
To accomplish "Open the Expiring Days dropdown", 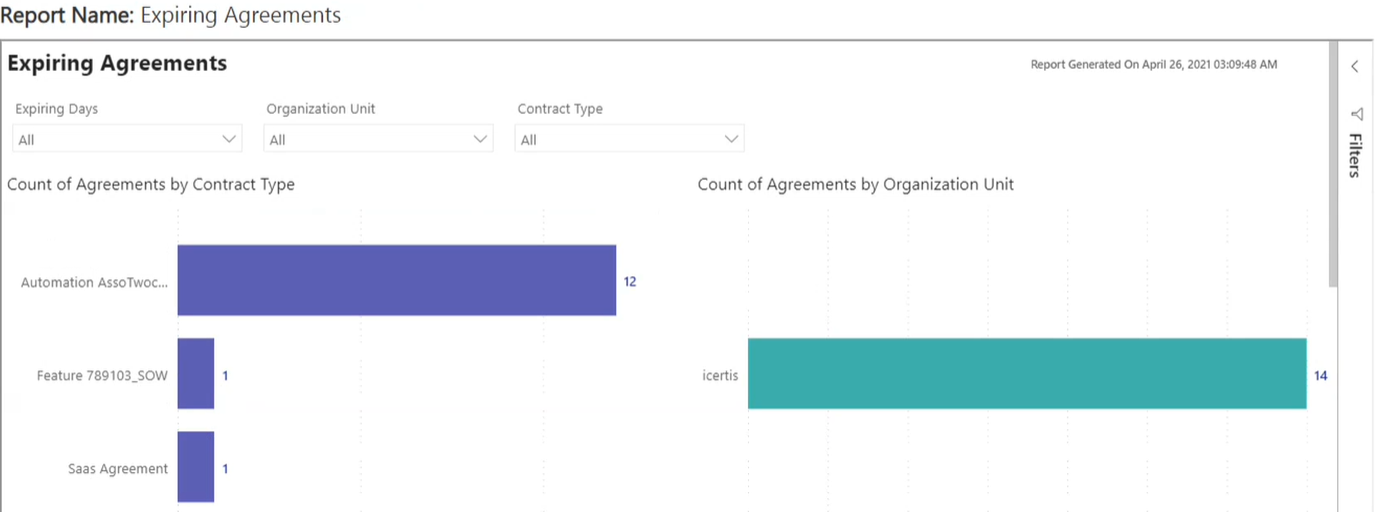I will pos(127,139).
